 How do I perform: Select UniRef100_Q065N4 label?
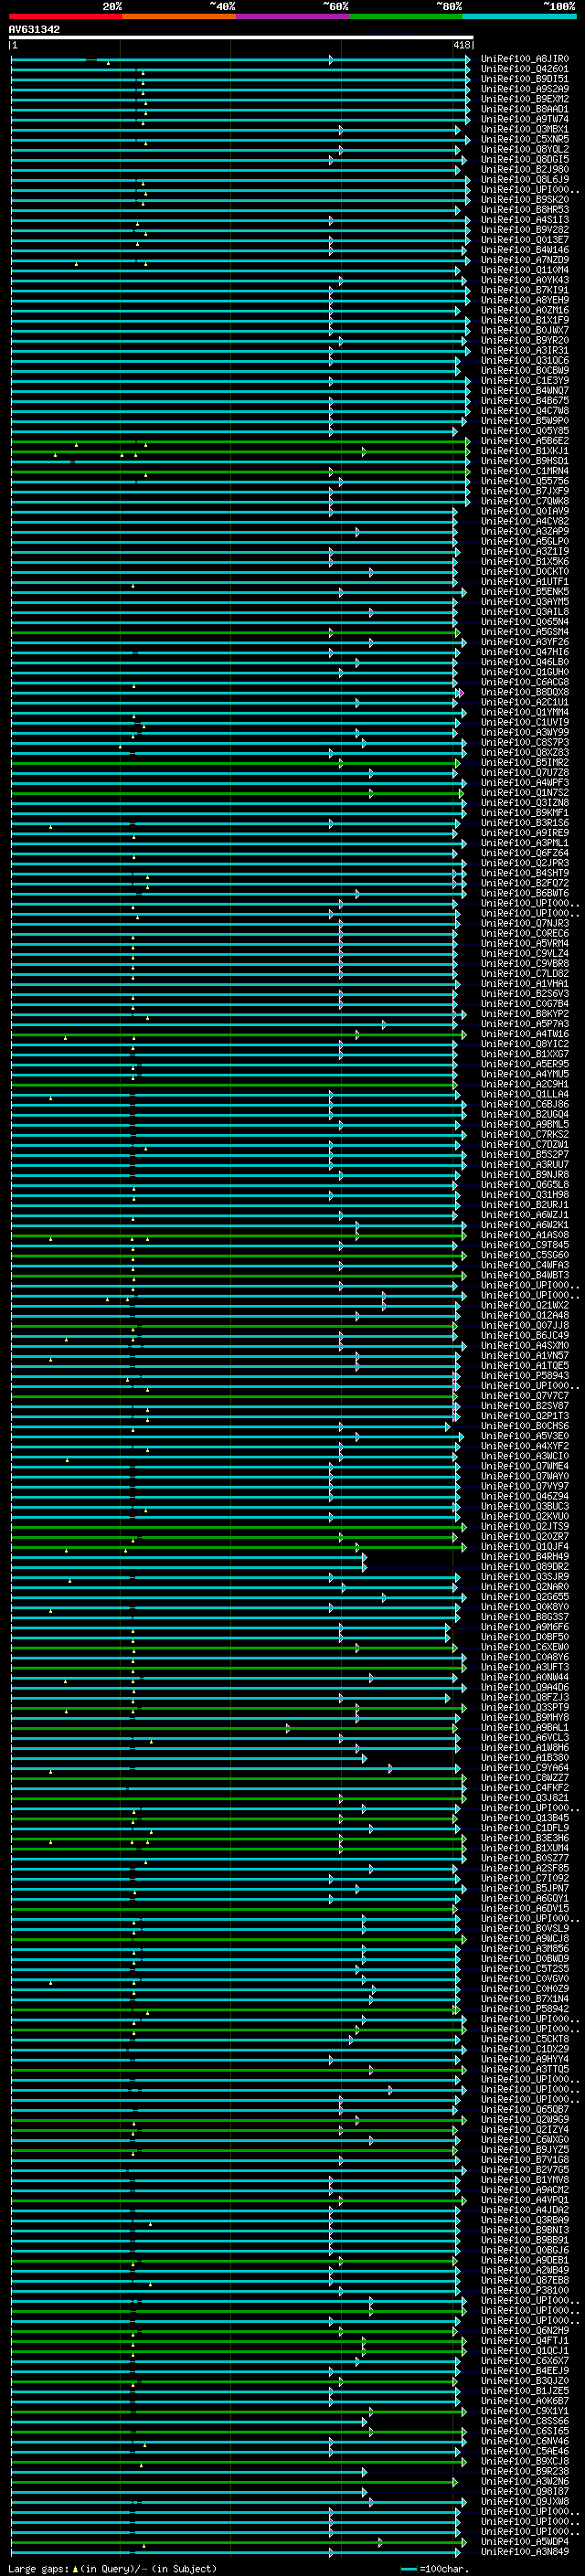(525, 622)
